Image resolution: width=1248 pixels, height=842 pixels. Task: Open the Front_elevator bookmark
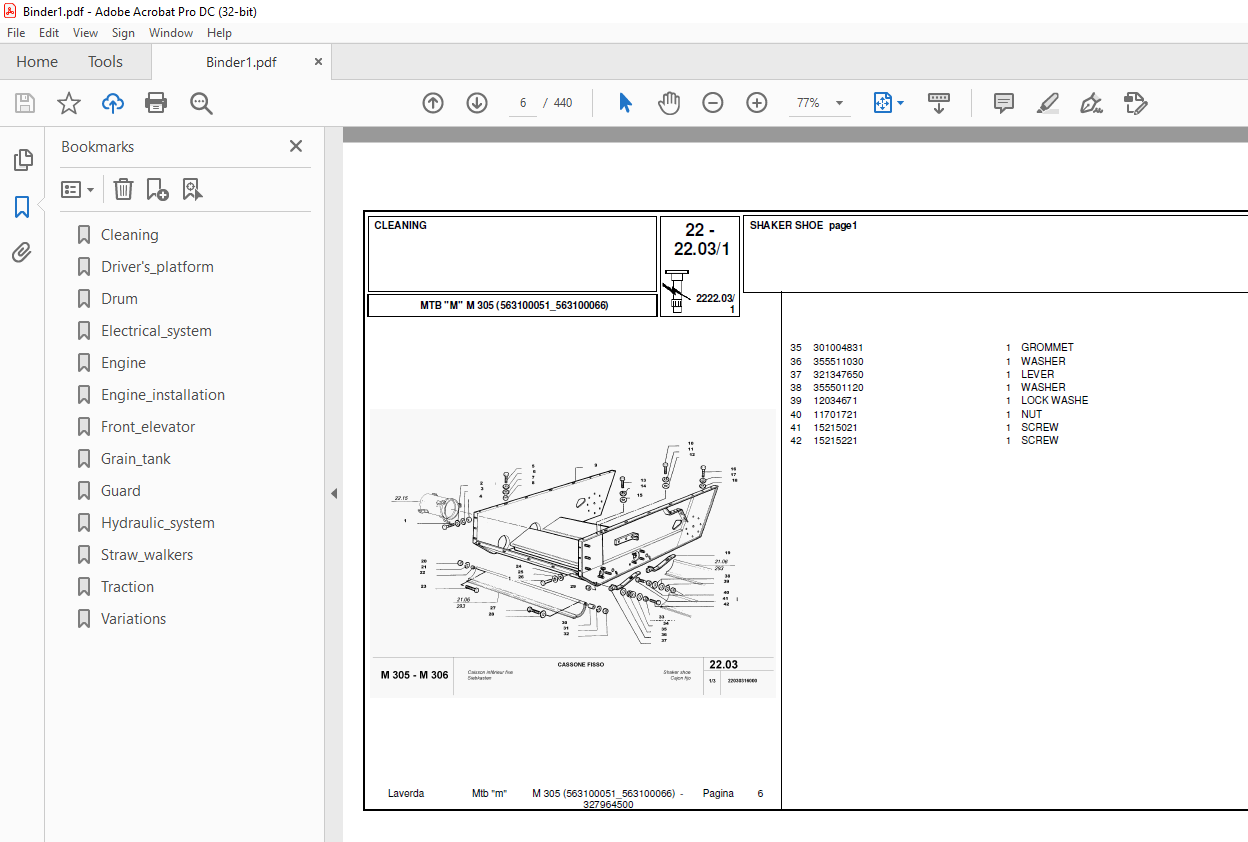[148, 427]
